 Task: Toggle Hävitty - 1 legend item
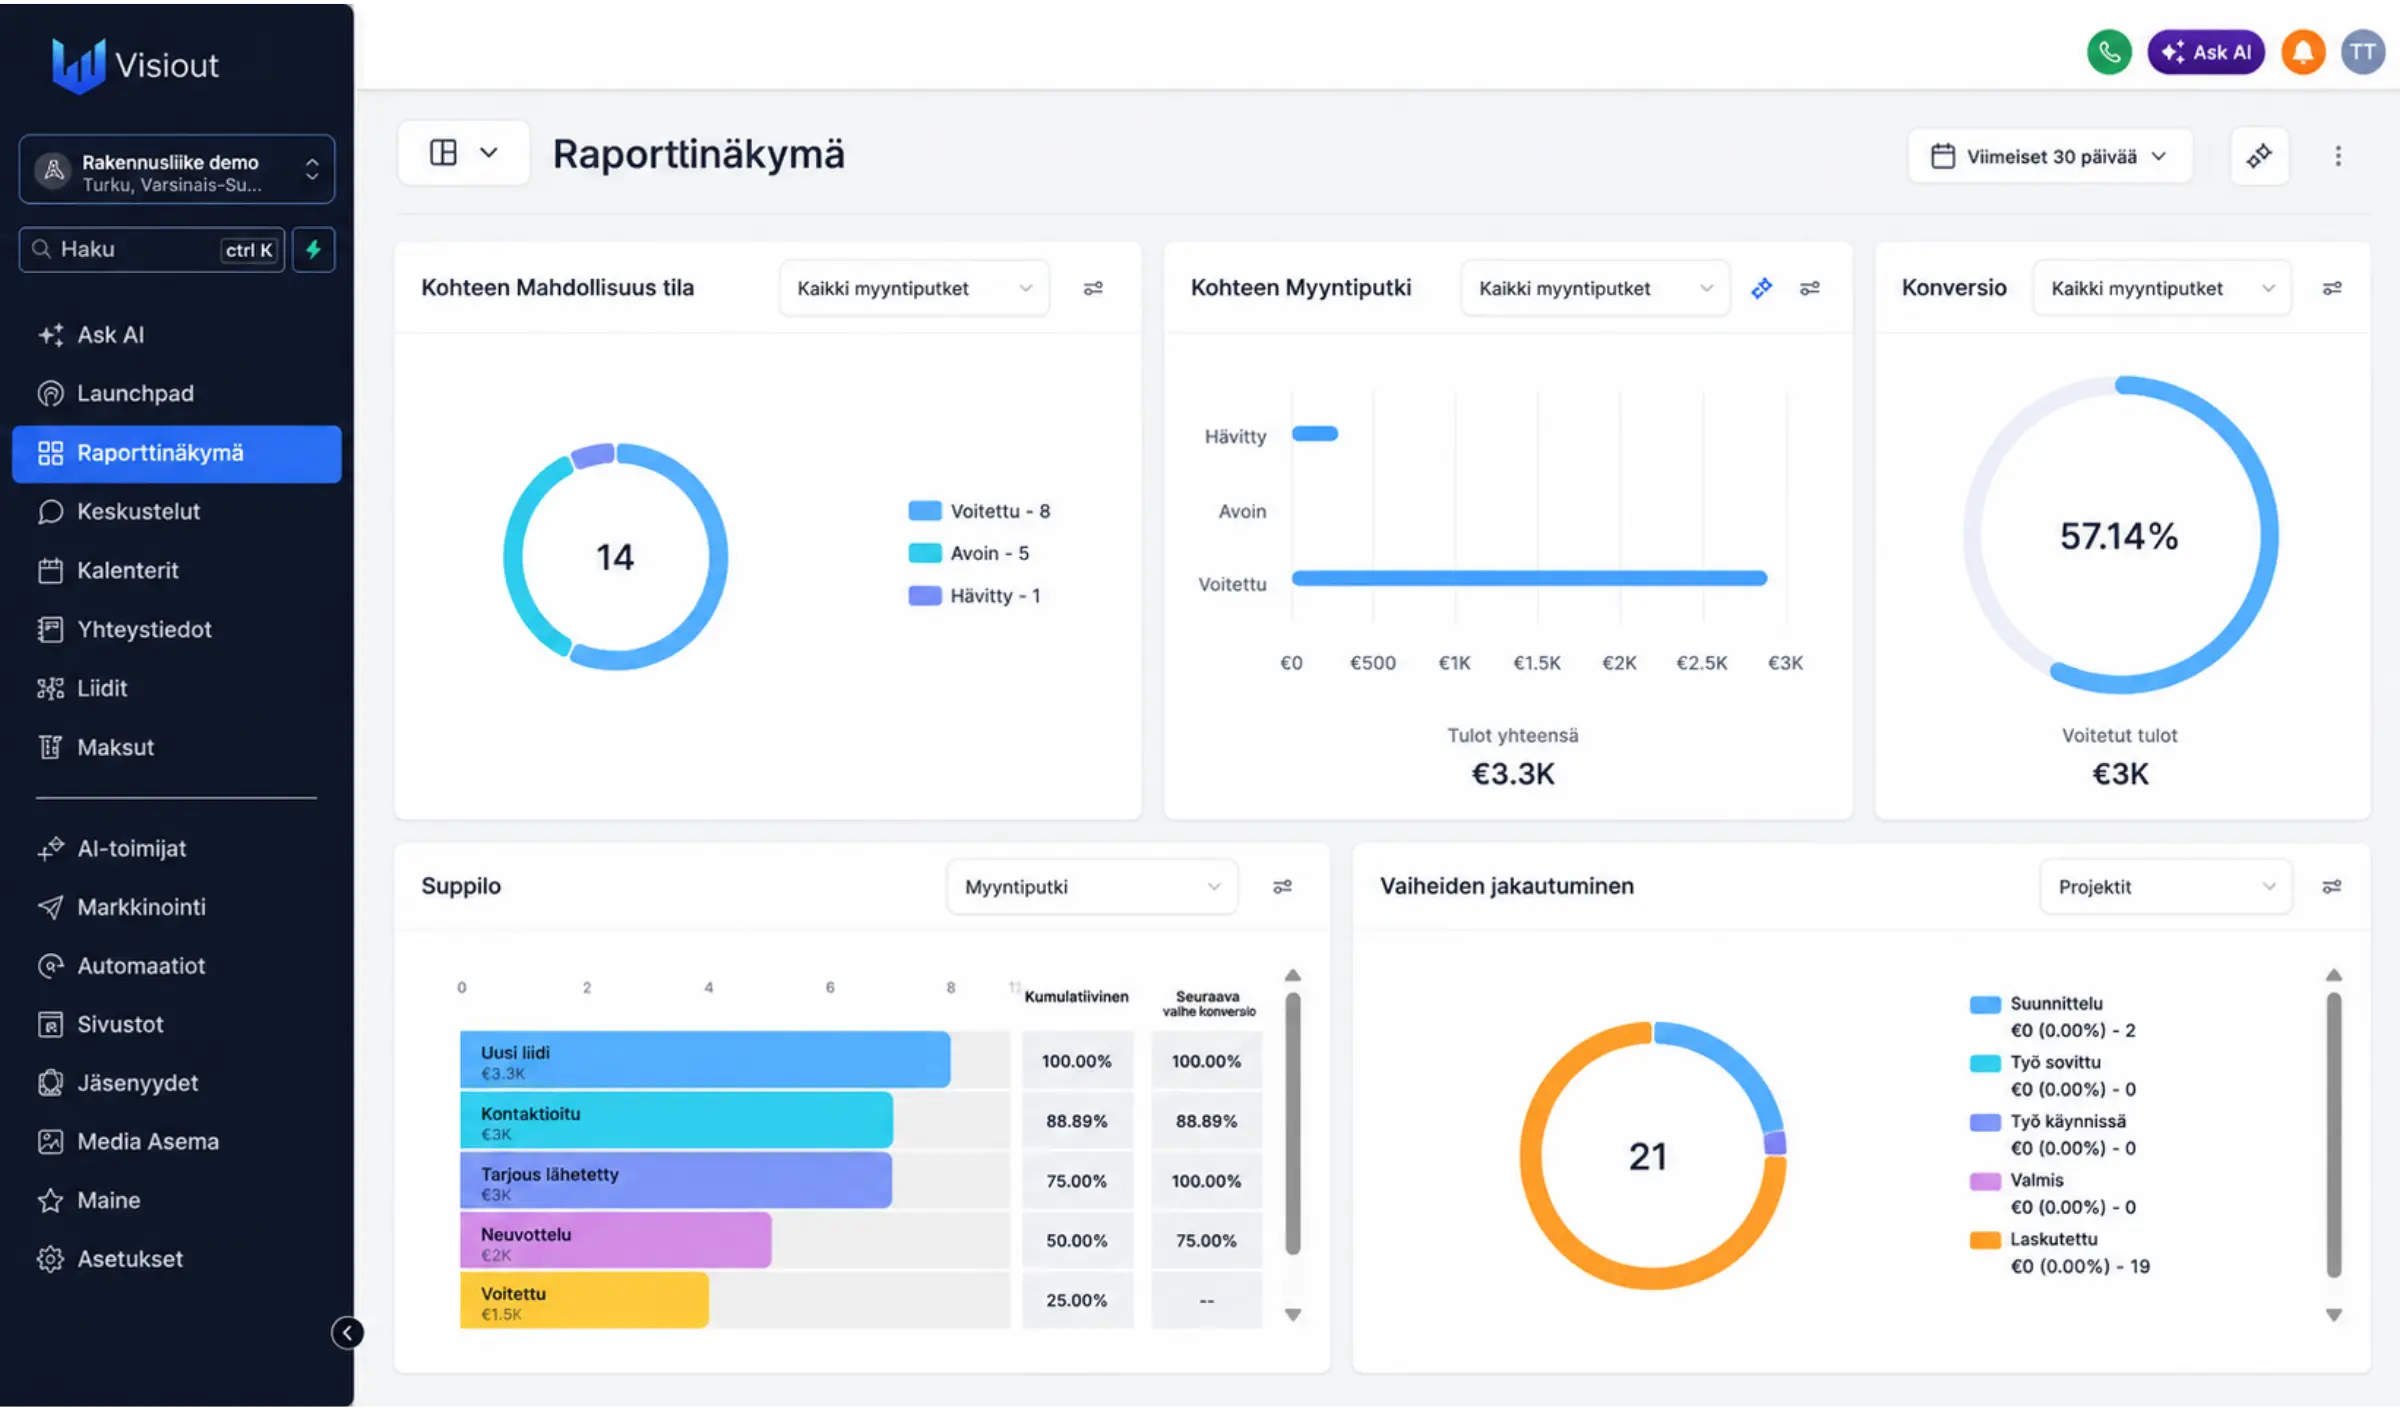click(x=975, y=596)
